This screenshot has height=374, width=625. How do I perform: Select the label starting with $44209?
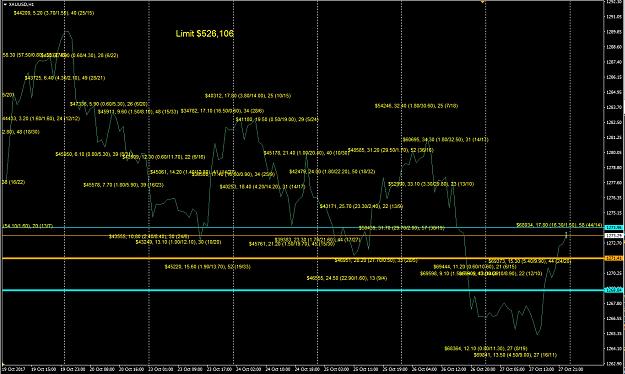point(54,13)
